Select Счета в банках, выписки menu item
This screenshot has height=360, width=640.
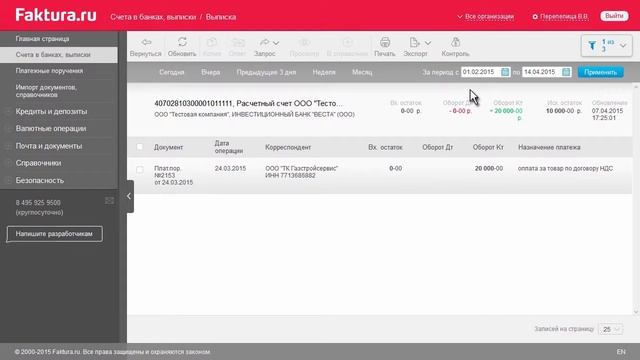pyautogui.click(x=59, y=55)
